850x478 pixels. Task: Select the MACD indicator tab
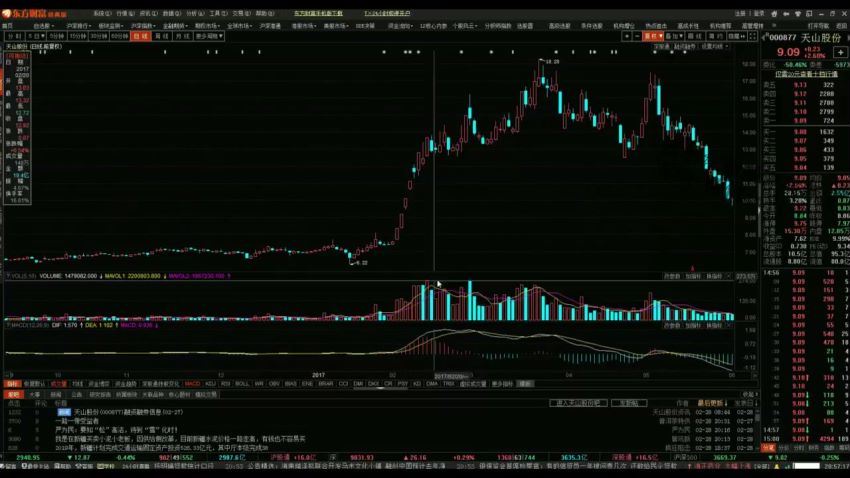(192, 384)
